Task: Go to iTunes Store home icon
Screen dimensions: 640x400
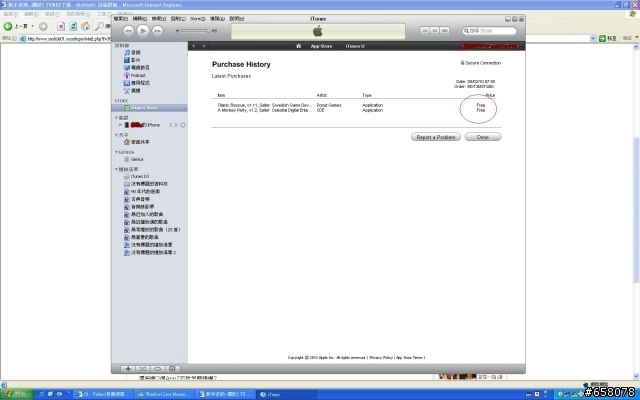Action: pyautogui.click(x=298, y=46)
